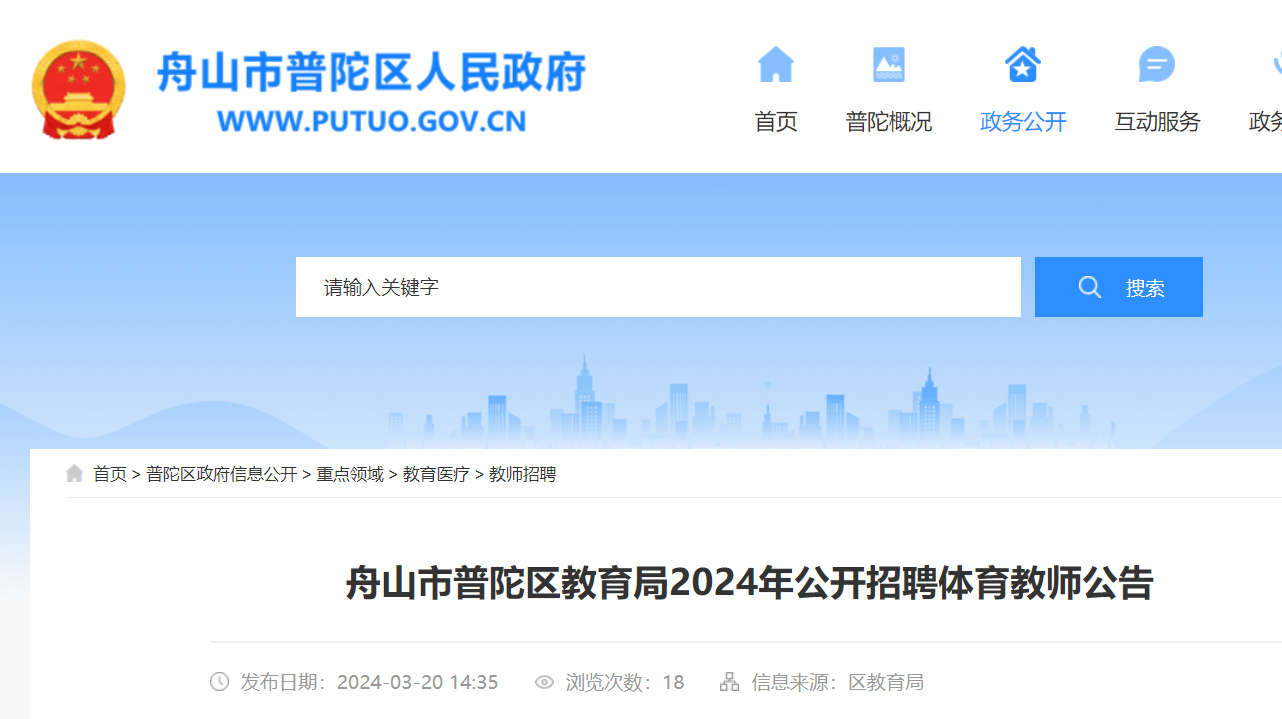
Task: Open the 政务公开 navigation menu item
Action: pos(1023,122)
